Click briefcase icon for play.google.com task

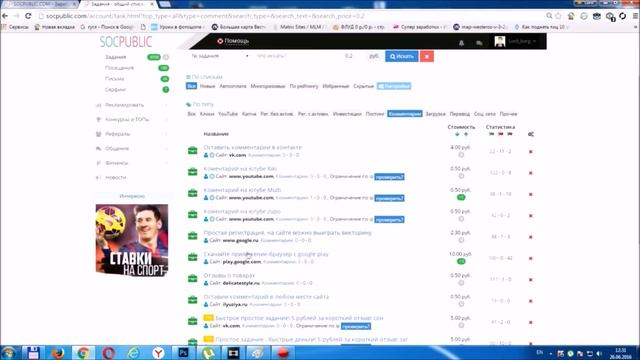193,258
